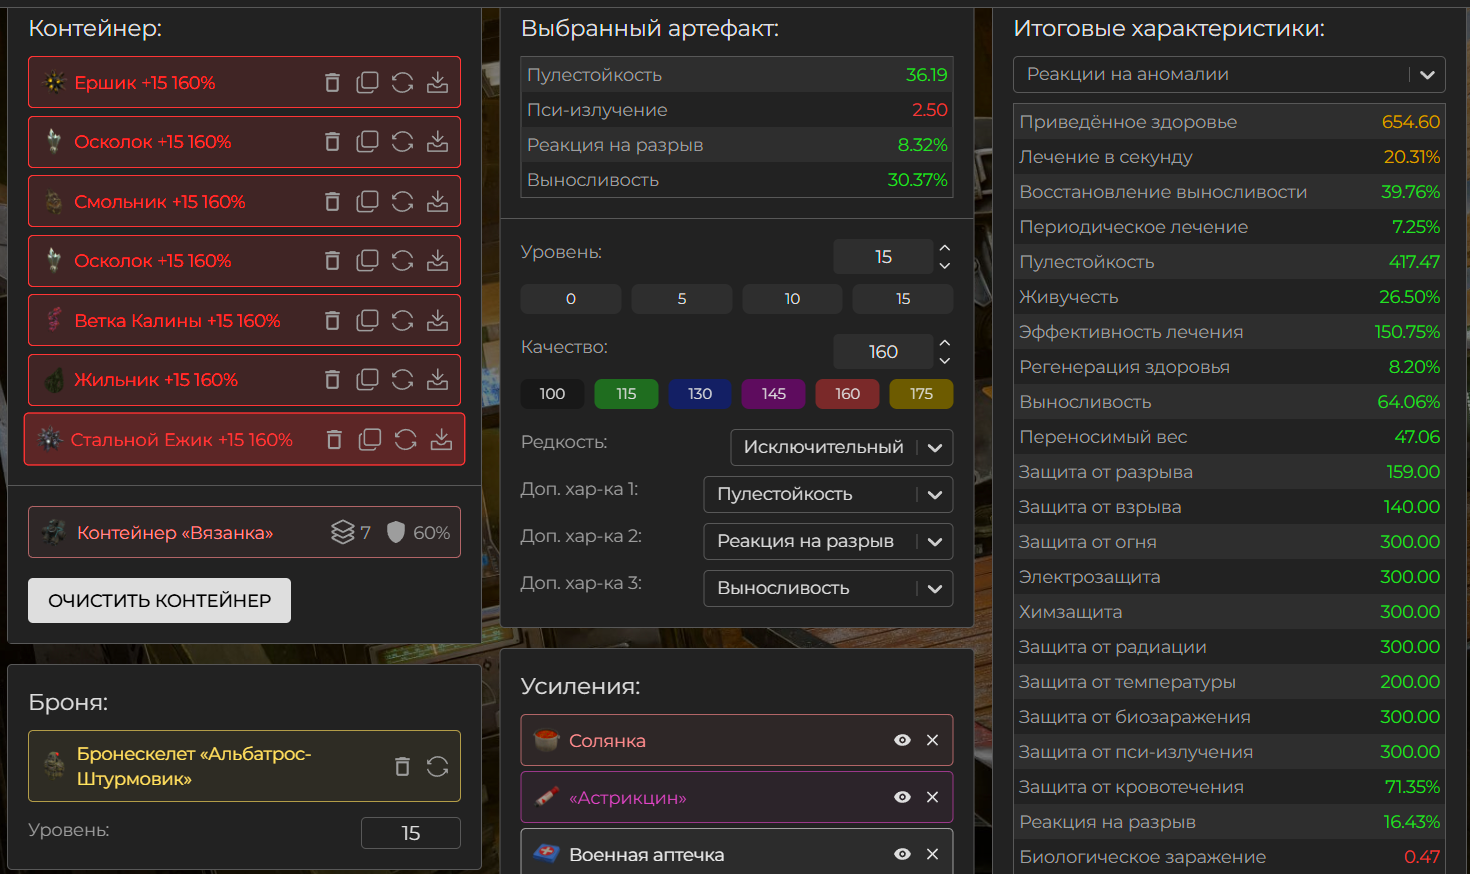Screen dimensions: 1470x874
Task: Duplicate the Смольник +15 artifact
Action: [367, 202]
